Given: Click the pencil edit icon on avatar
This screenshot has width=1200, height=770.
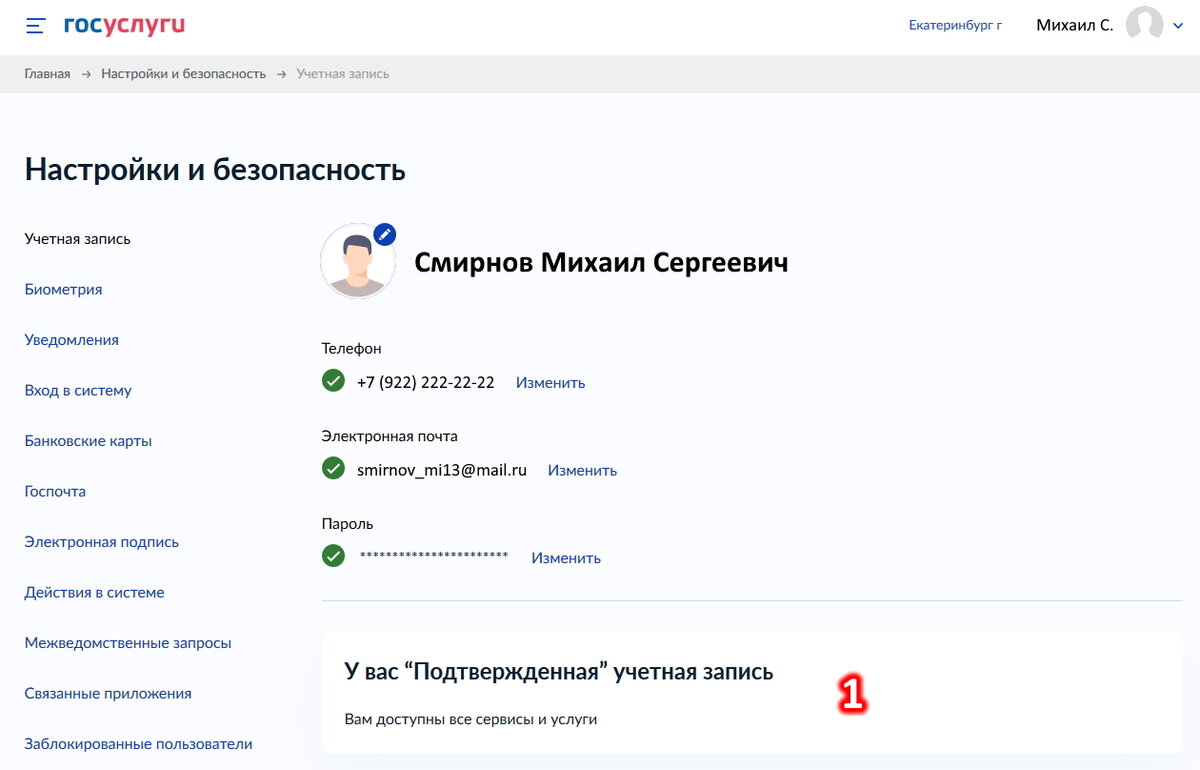Looking at the screenshot, I should point(385,234).
